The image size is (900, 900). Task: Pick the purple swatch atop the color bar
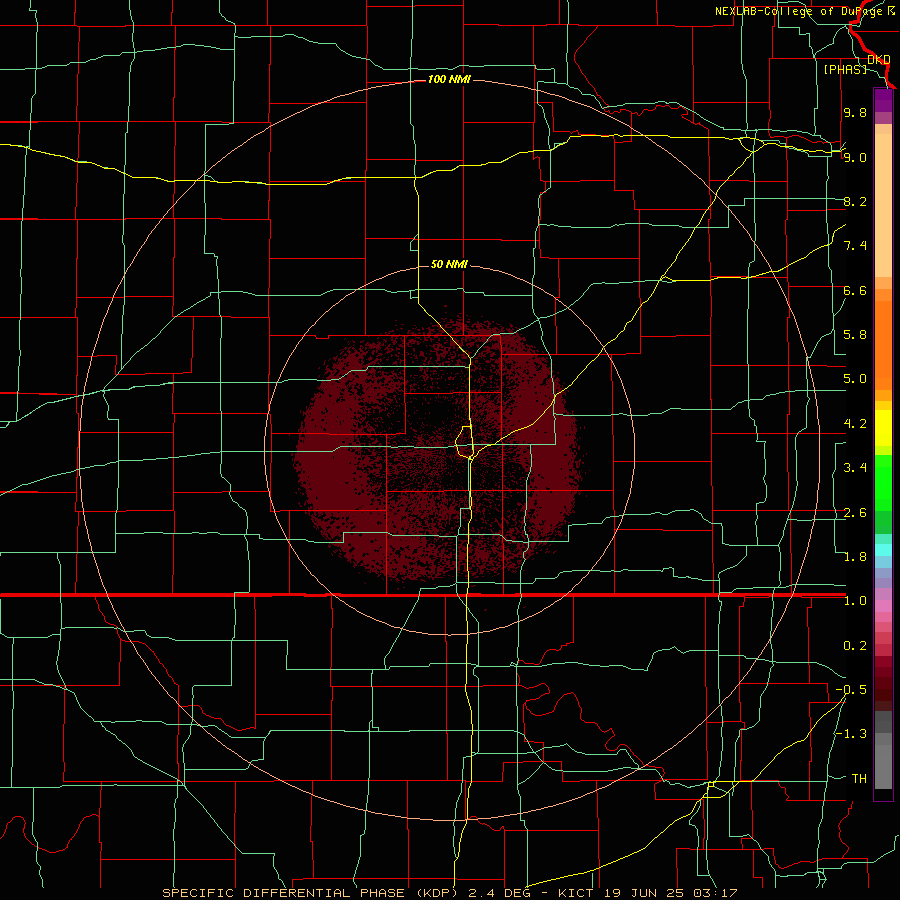click(883, 101)
